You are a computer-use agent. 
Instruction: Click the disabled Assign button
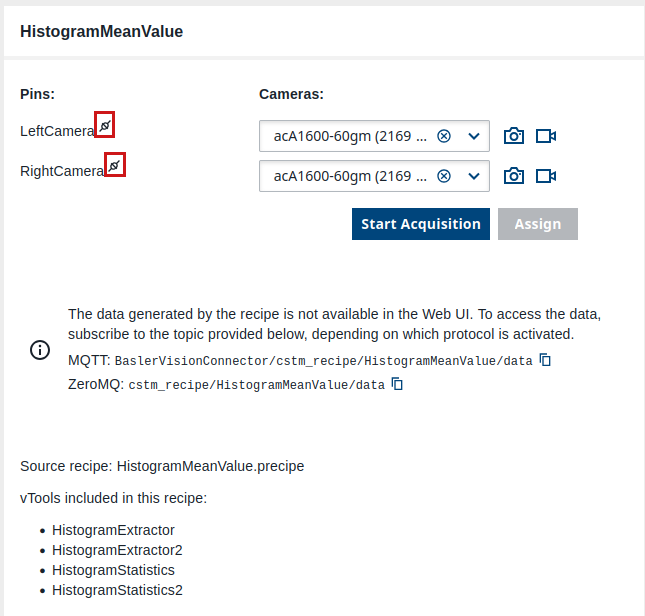[537, 224]
